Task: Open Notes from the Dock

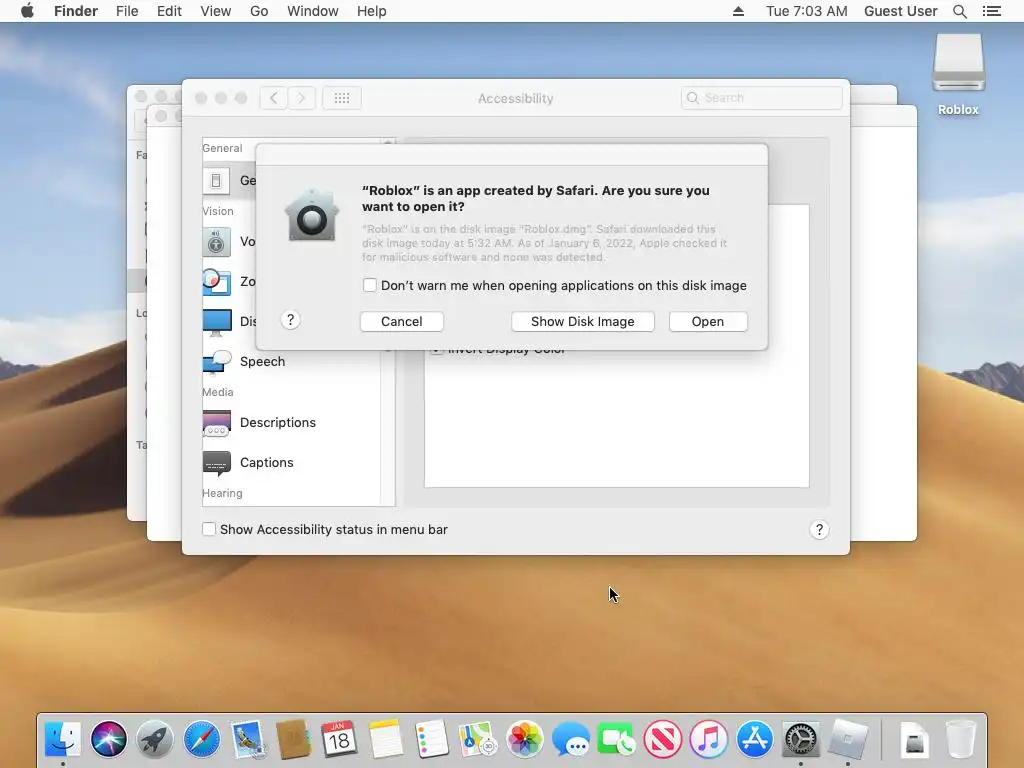Action: [x=386, y=740]
